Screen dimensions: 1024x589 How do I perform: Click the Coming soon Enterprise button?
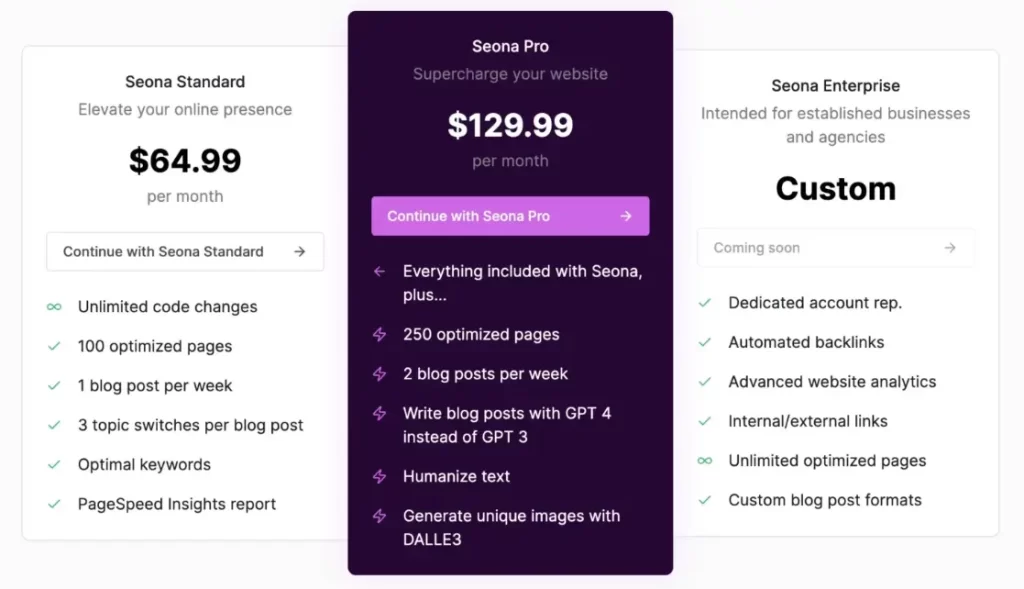coord(835,248)
